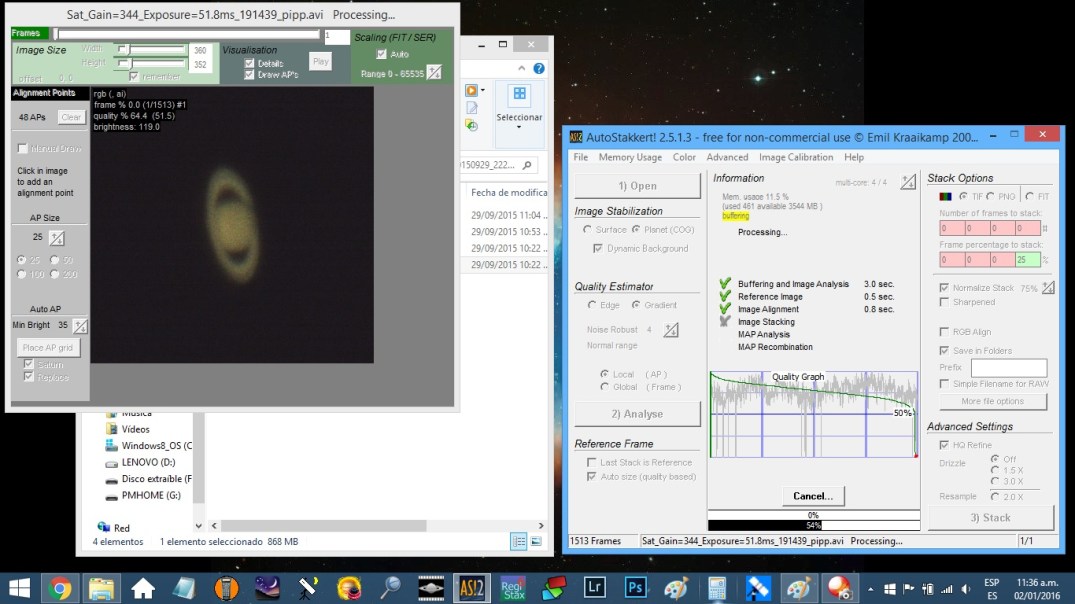Open RegiStax from the taskbar
The width and height of the screenshot is (1075, 604).
click(x=512, y=588)
